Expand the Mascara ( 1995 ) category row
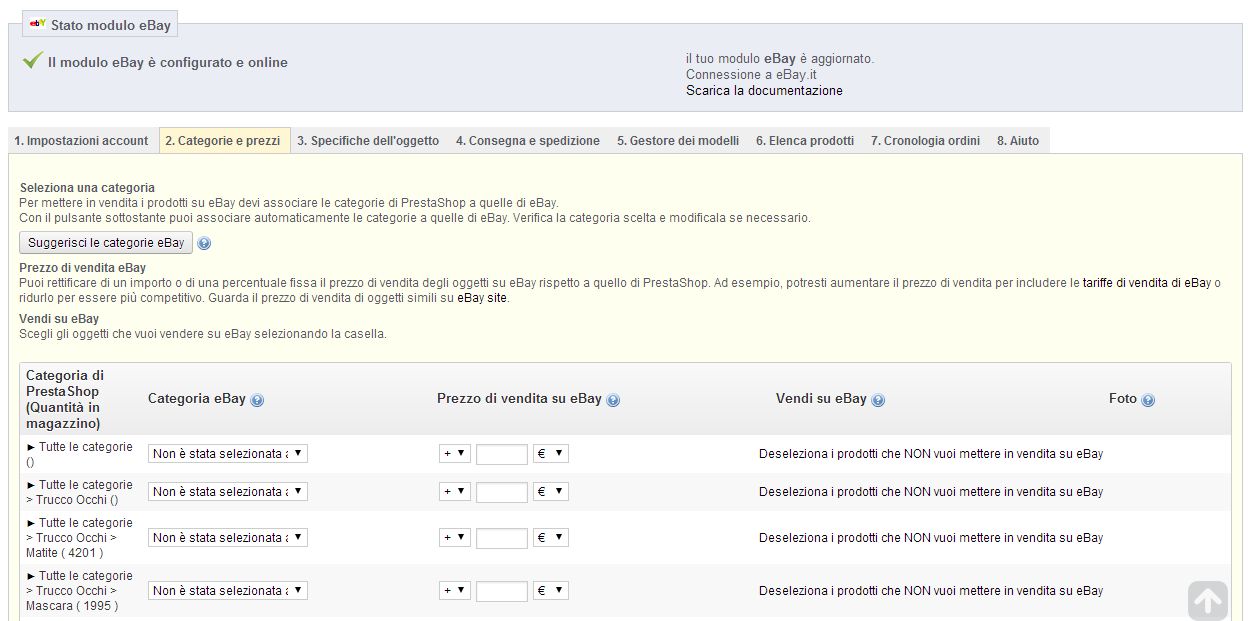Image resolution: width=1249 pixels, height=621 pixels. tap(31, 576)
